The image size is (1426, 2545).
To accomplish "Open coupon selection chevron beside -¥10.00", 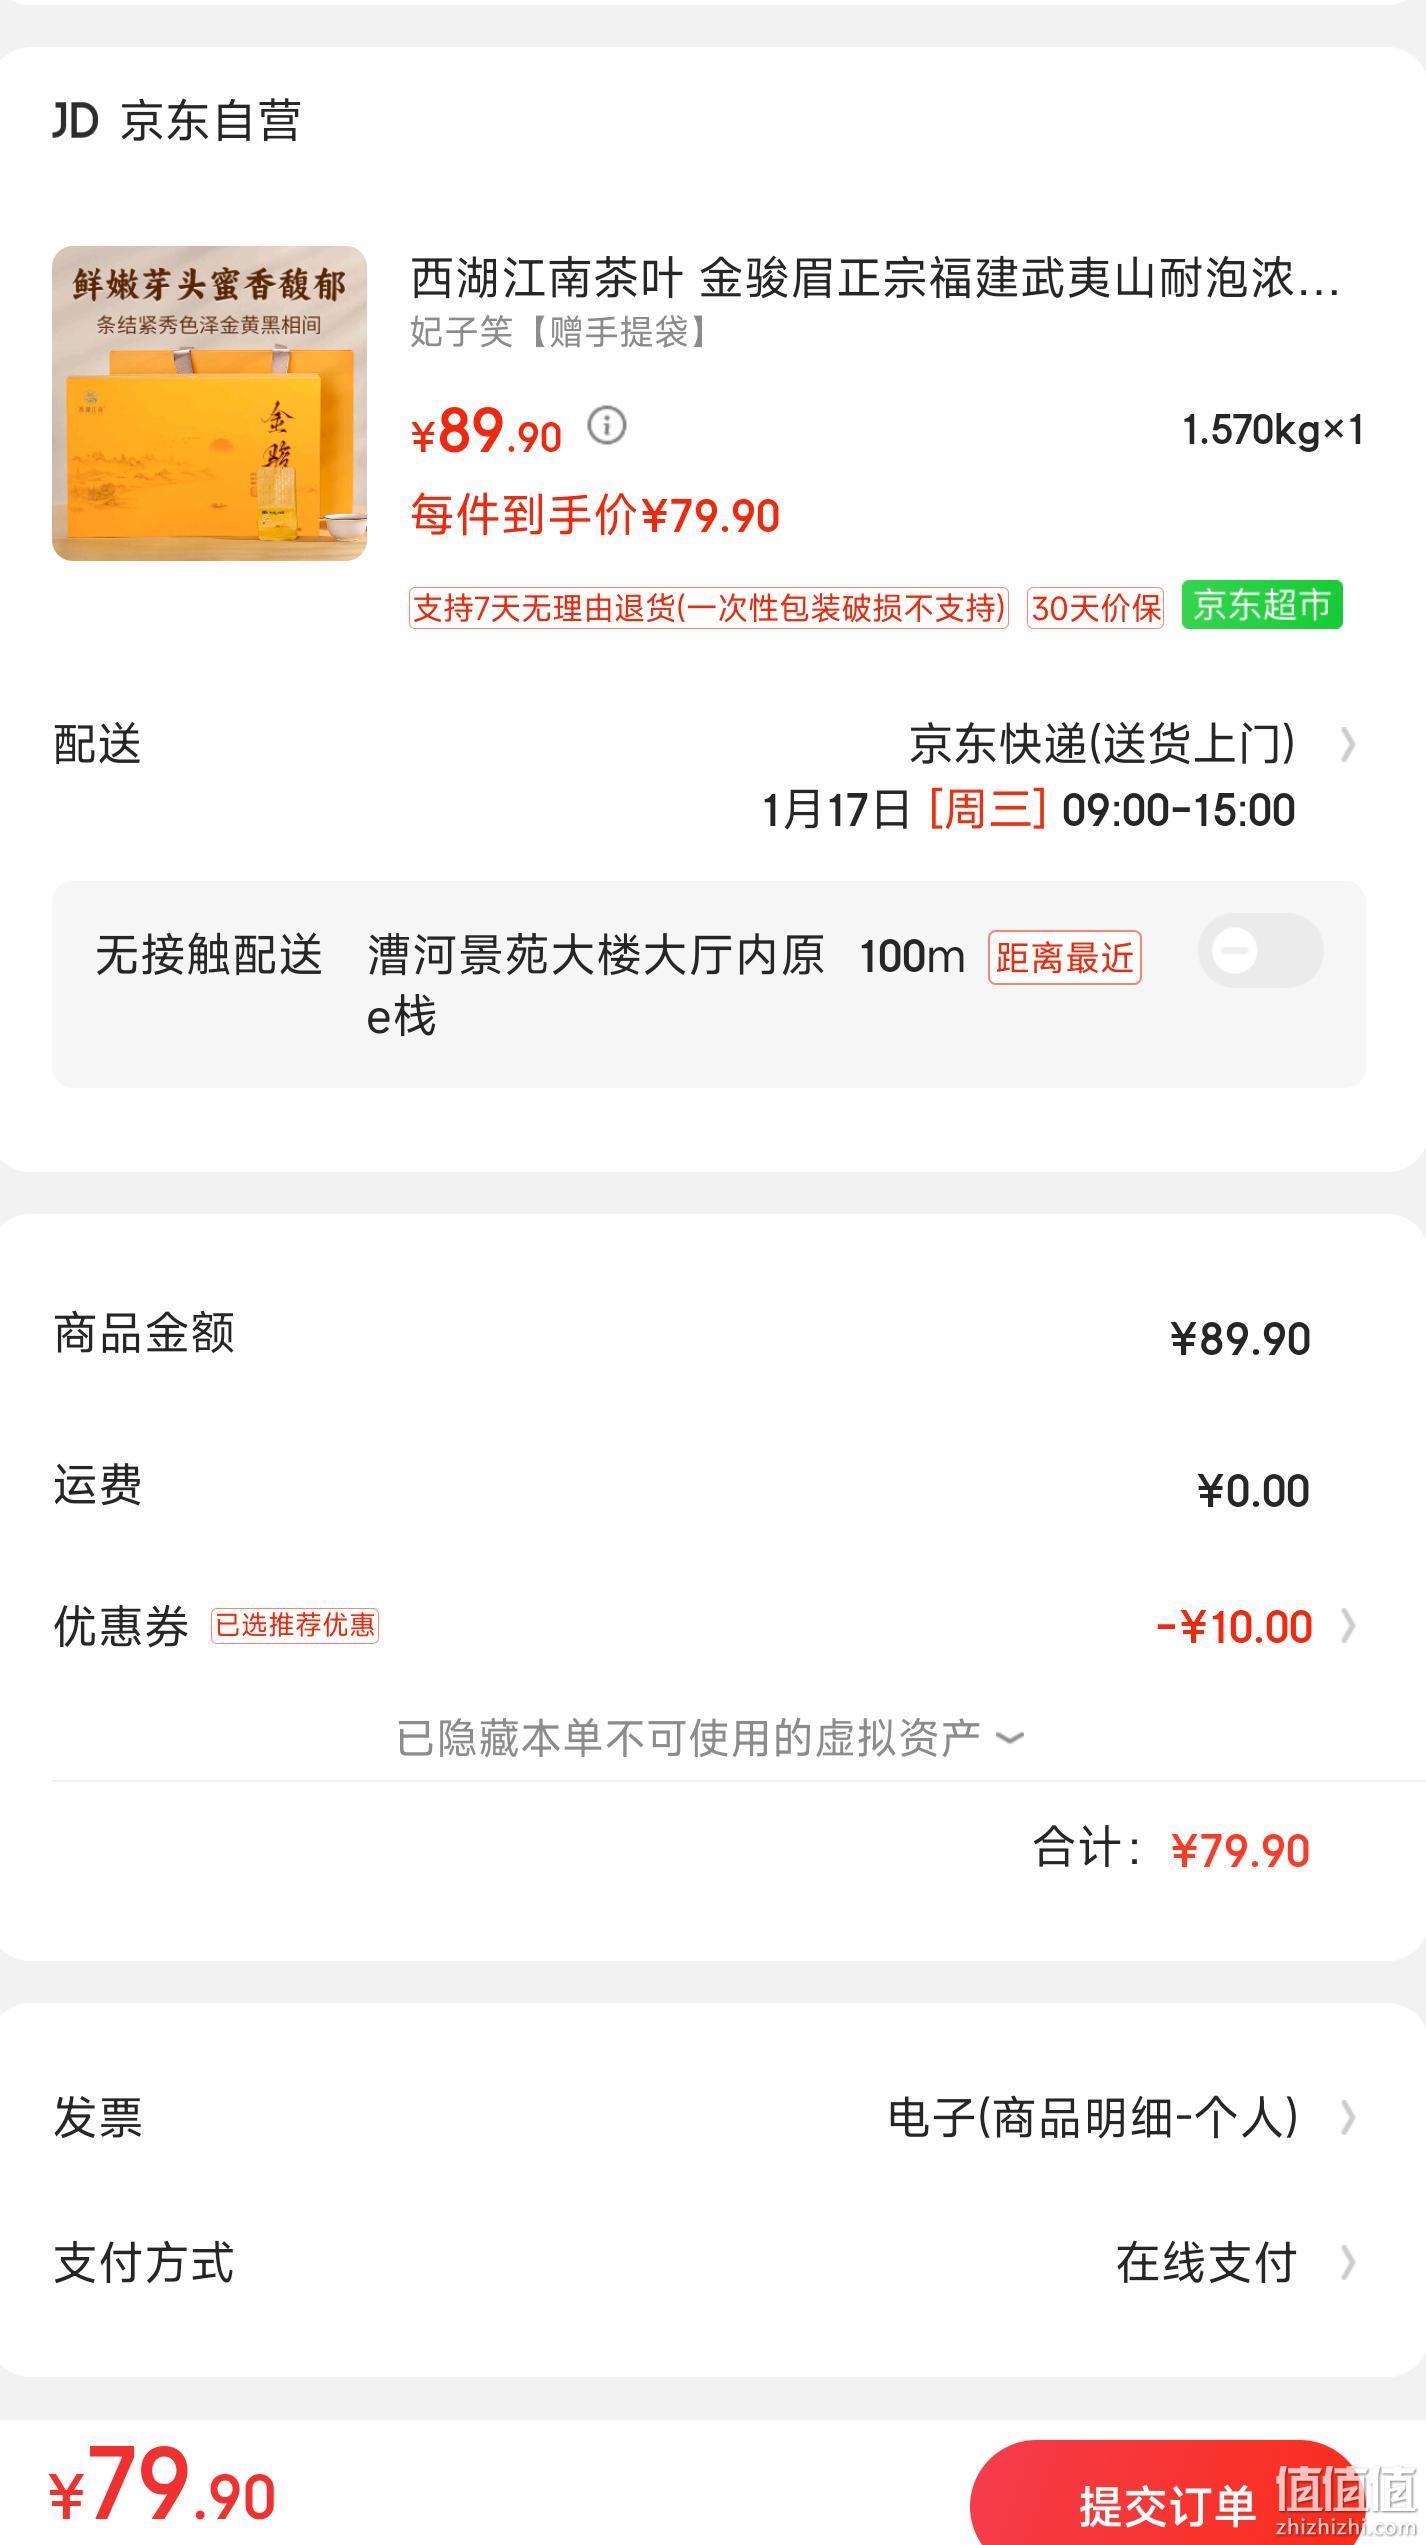I will [1348, 1626].
